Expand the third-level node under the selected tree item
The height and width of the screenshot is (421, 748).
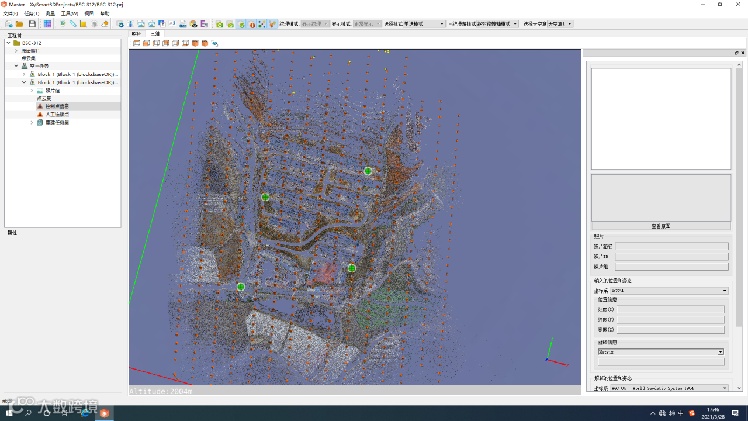click(x=32, y=123)
